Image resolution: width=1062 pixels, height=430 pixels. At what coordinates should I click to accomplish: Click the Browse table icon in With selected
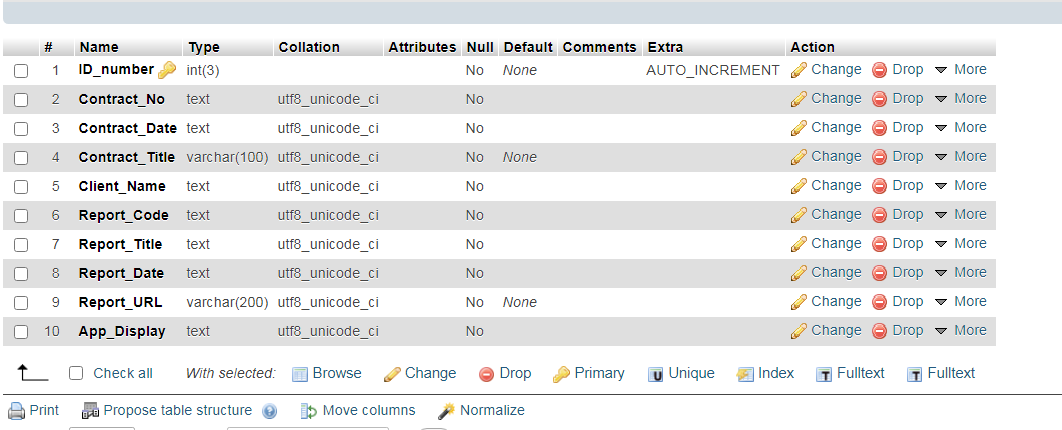coord(300,374)
